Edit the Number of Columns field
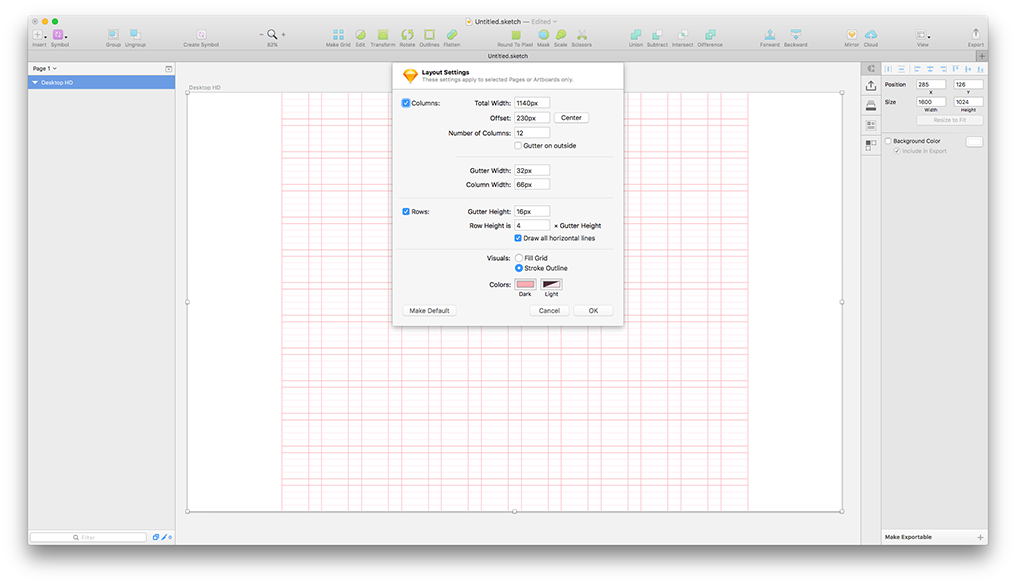 (x=532, y=133)
